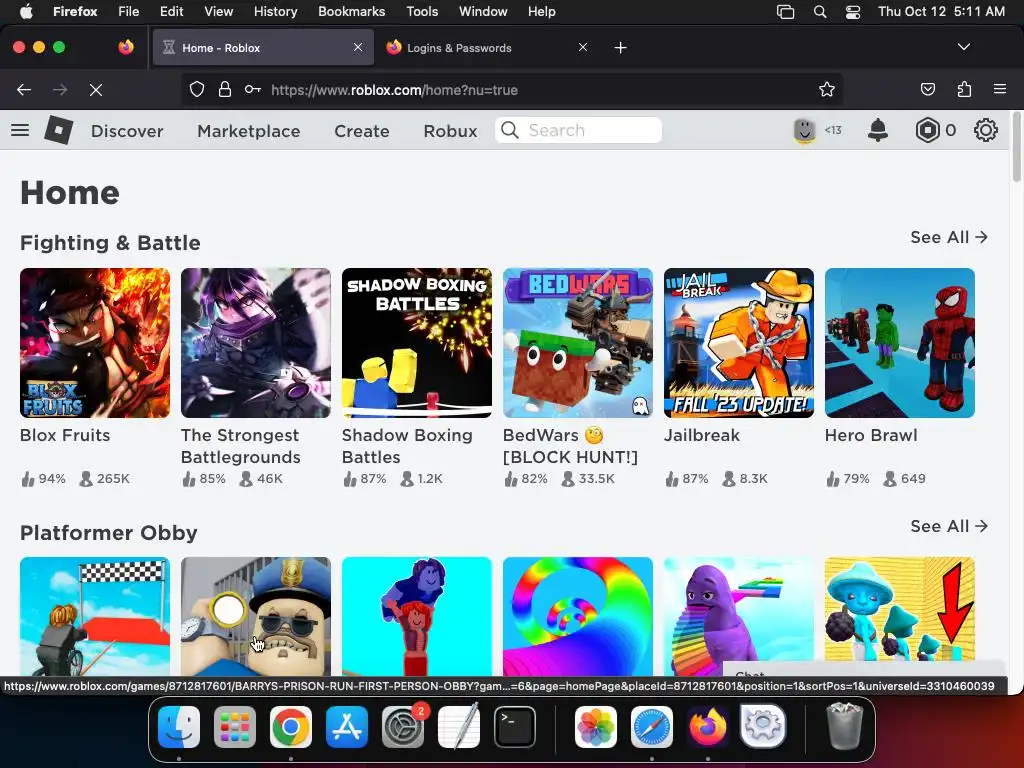View site security lock info
This screenshot has height=768, width=1024.
(x=225, y=89)
